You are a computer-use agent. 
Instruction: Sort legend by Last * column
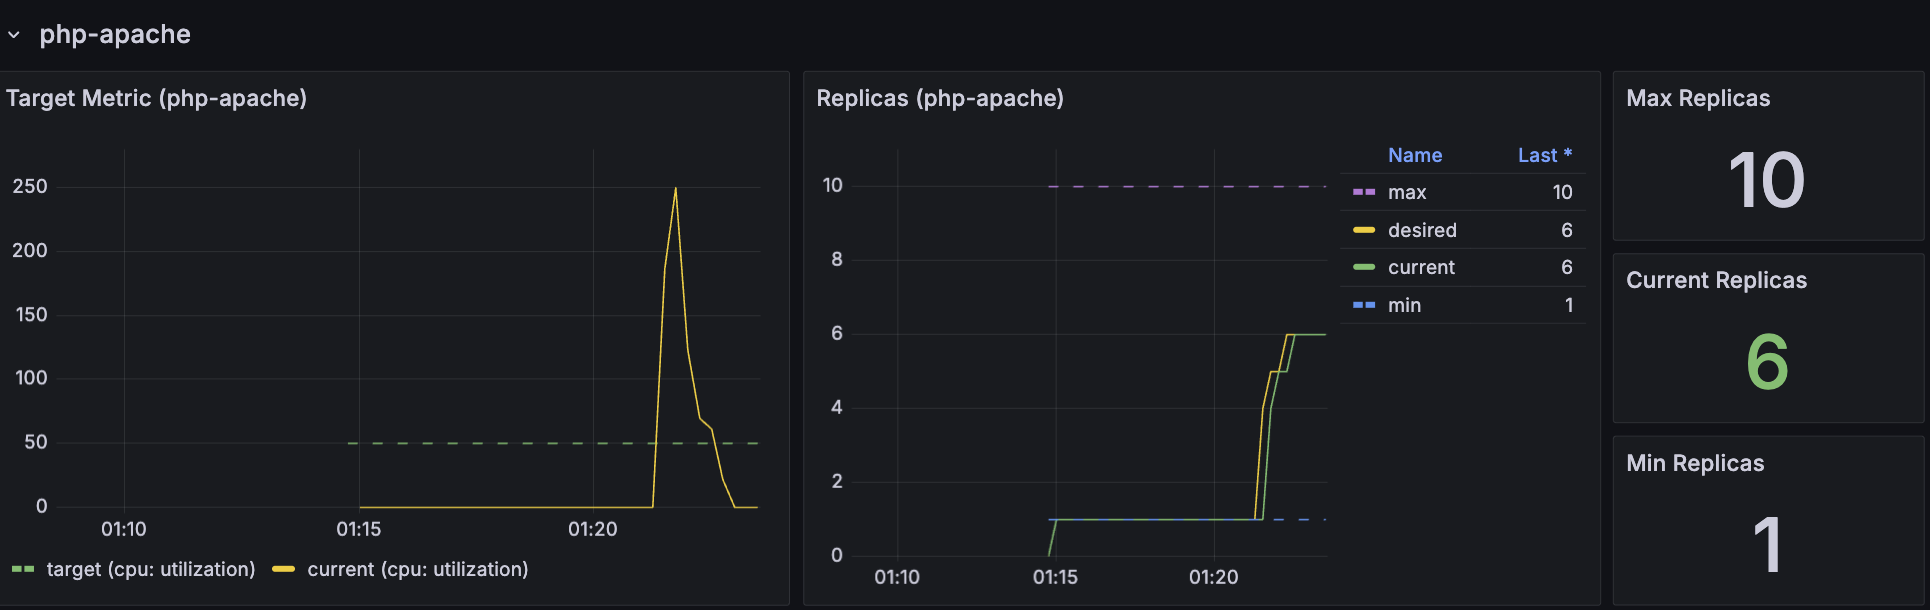tap(1543, 155)
